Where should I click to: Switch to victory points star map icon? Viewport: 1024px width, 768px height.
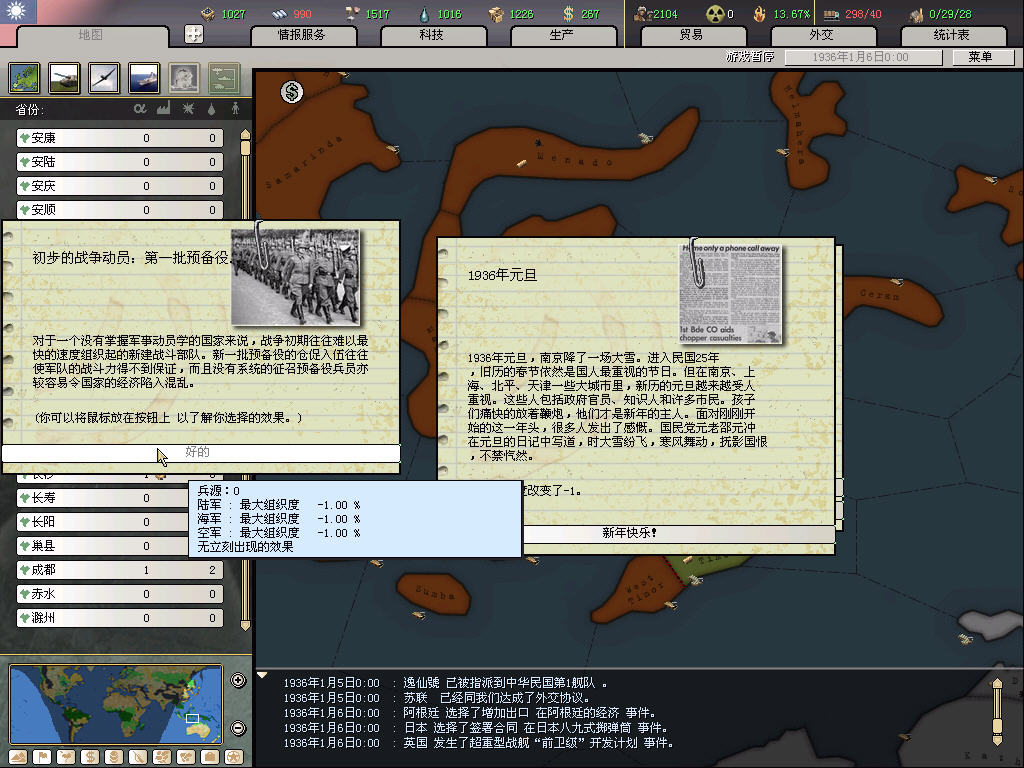[x=234, y=757]
